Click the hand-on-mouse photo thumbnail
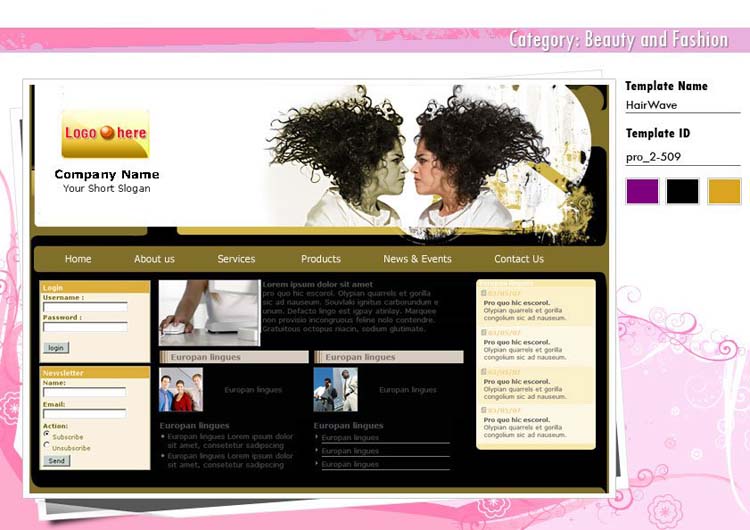750x530 pixels. click(x=209, y=313)
